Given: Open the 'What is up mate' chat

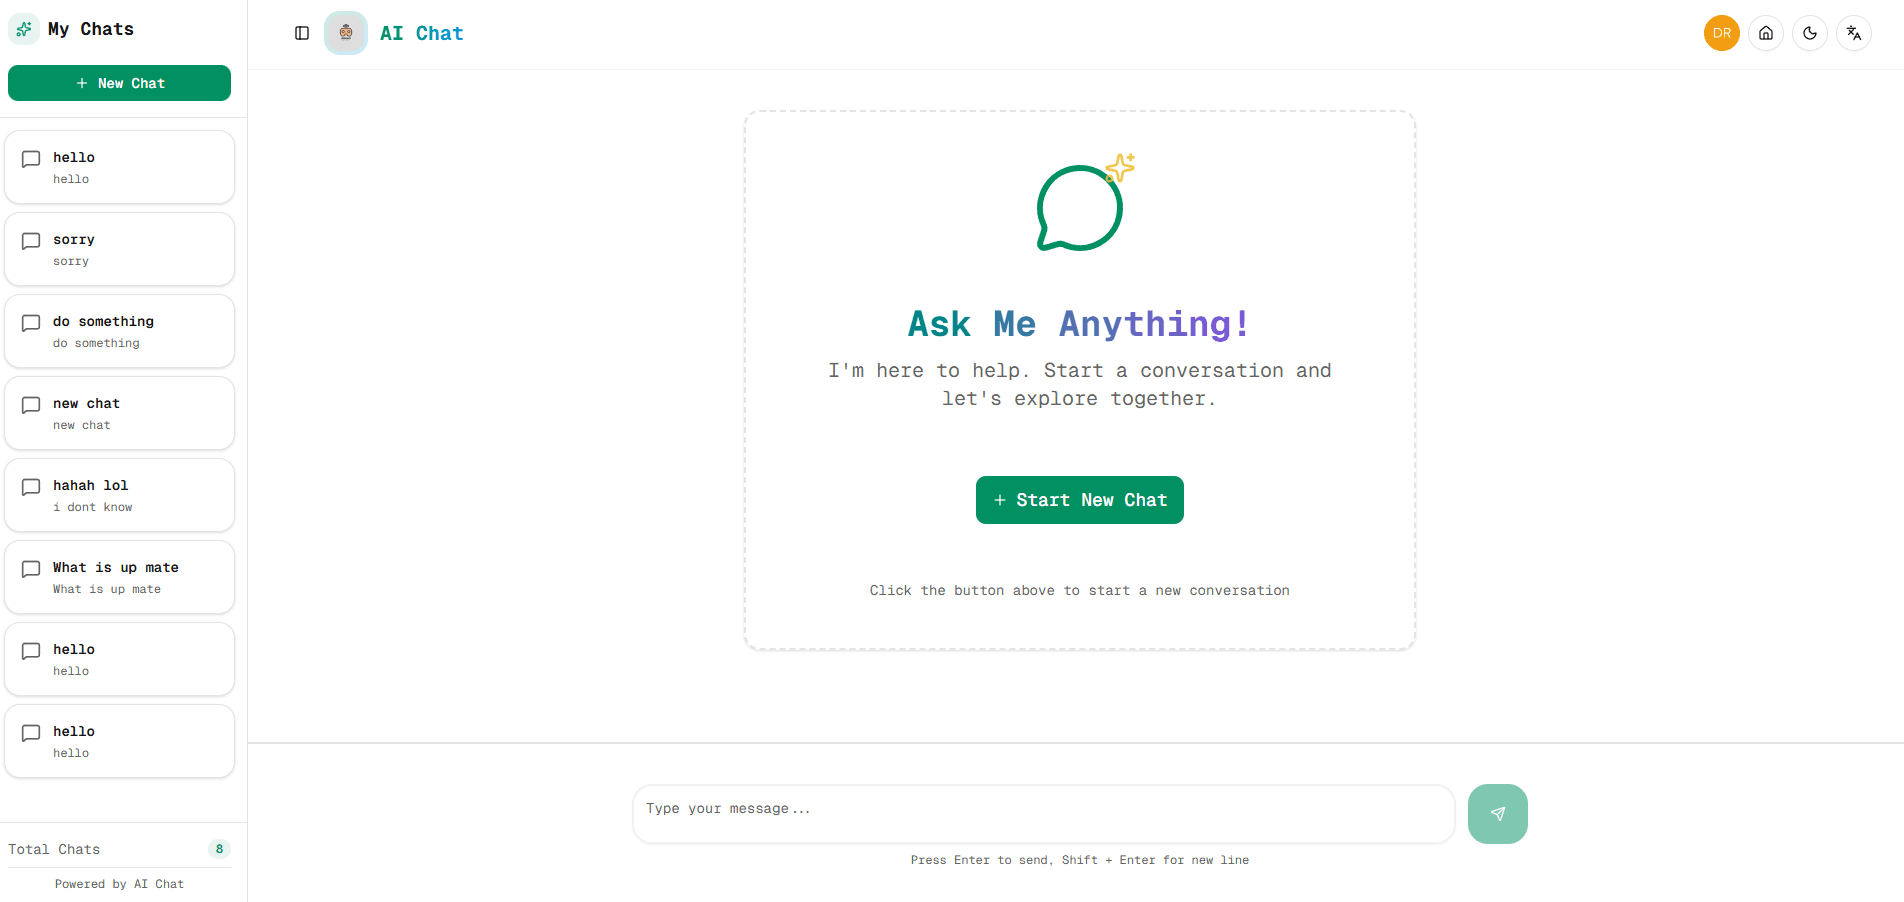Looking at the screenshot, I should (119, 577).
